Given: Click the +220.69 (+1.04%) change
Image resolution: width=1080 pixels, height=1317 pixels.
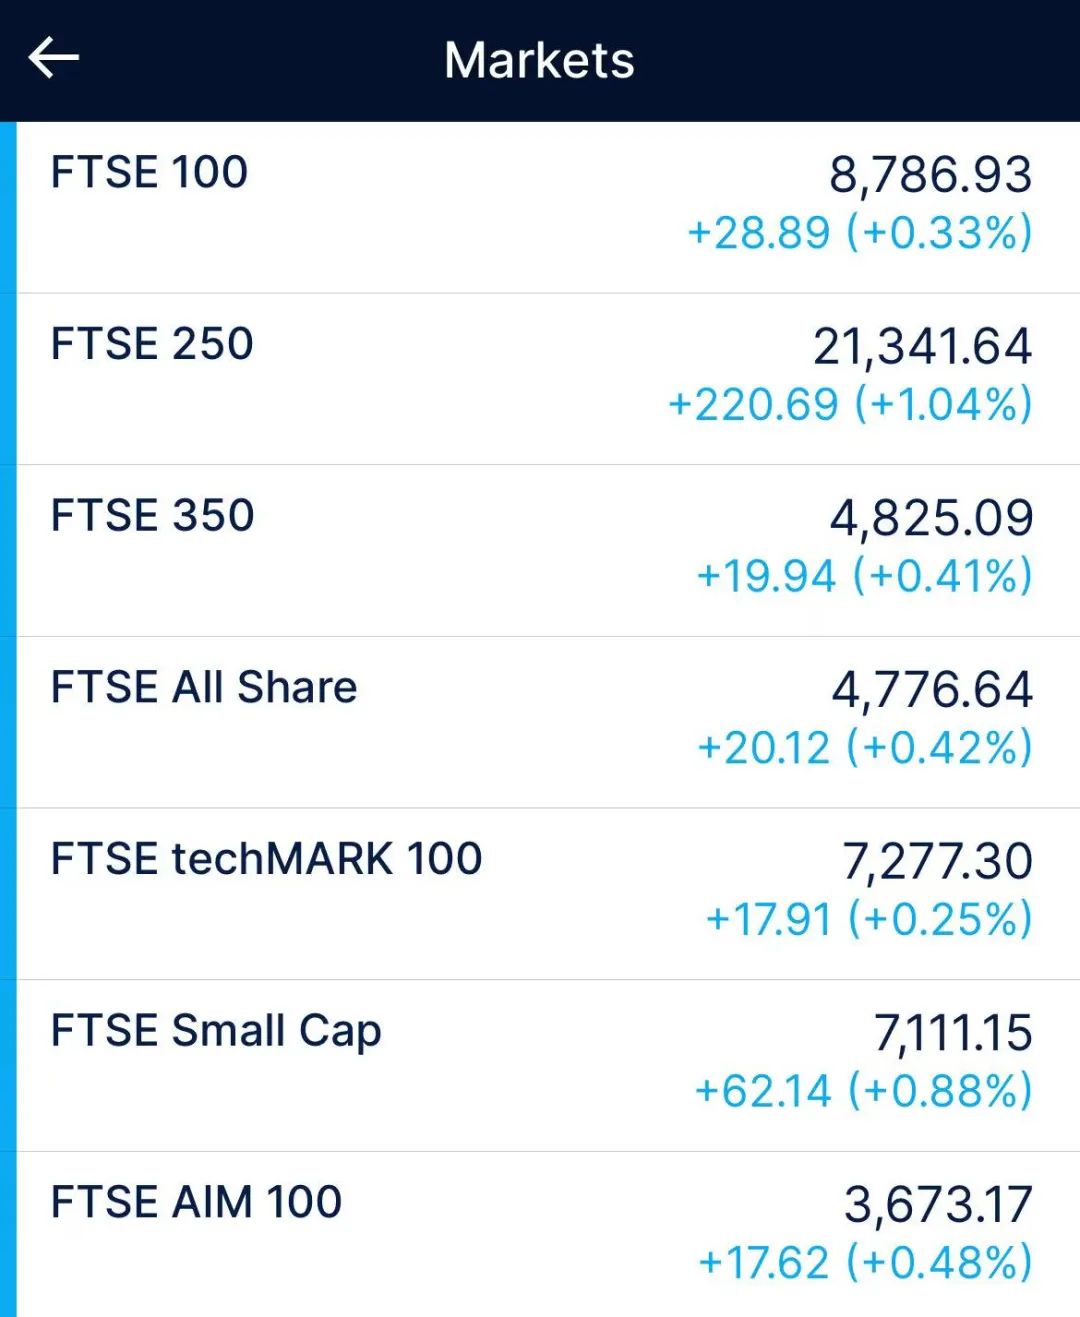Looking at the screenshot, I should pos(850,405).
